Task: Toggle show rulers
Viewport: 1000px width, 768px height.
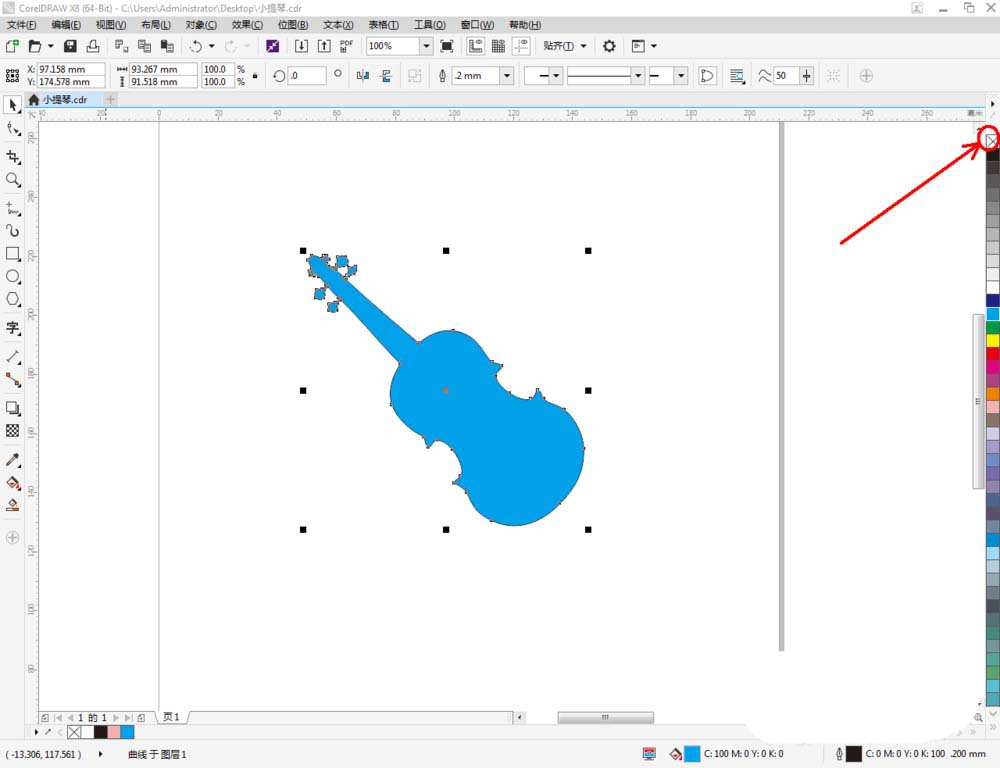Action: point(475,46)
